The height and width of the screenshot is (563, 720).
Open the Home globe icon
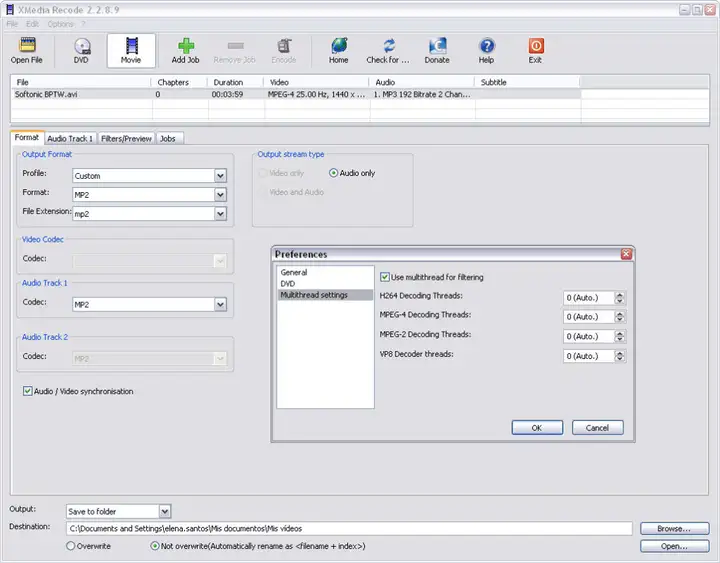click(x=339, y=51)
